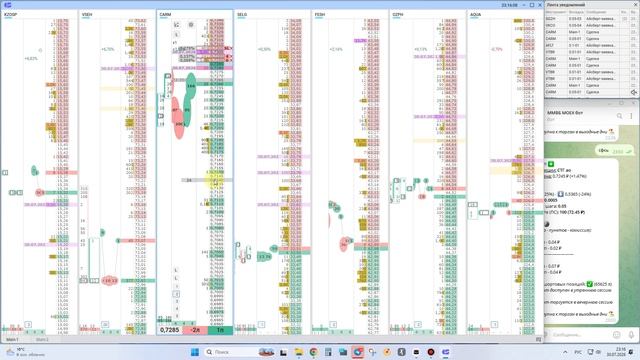
Task: Switch input language via РУС indicator
Action: [x=578, y=352]
